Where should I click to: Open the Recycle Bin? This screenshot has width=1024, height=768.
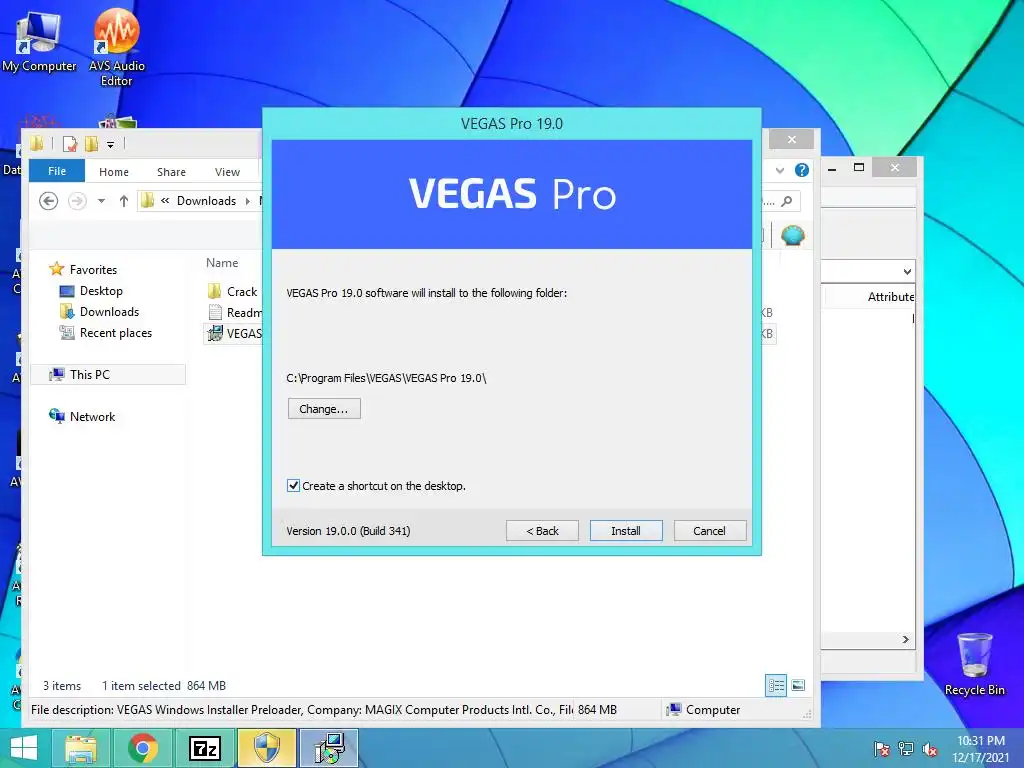(x=974, y=664)
